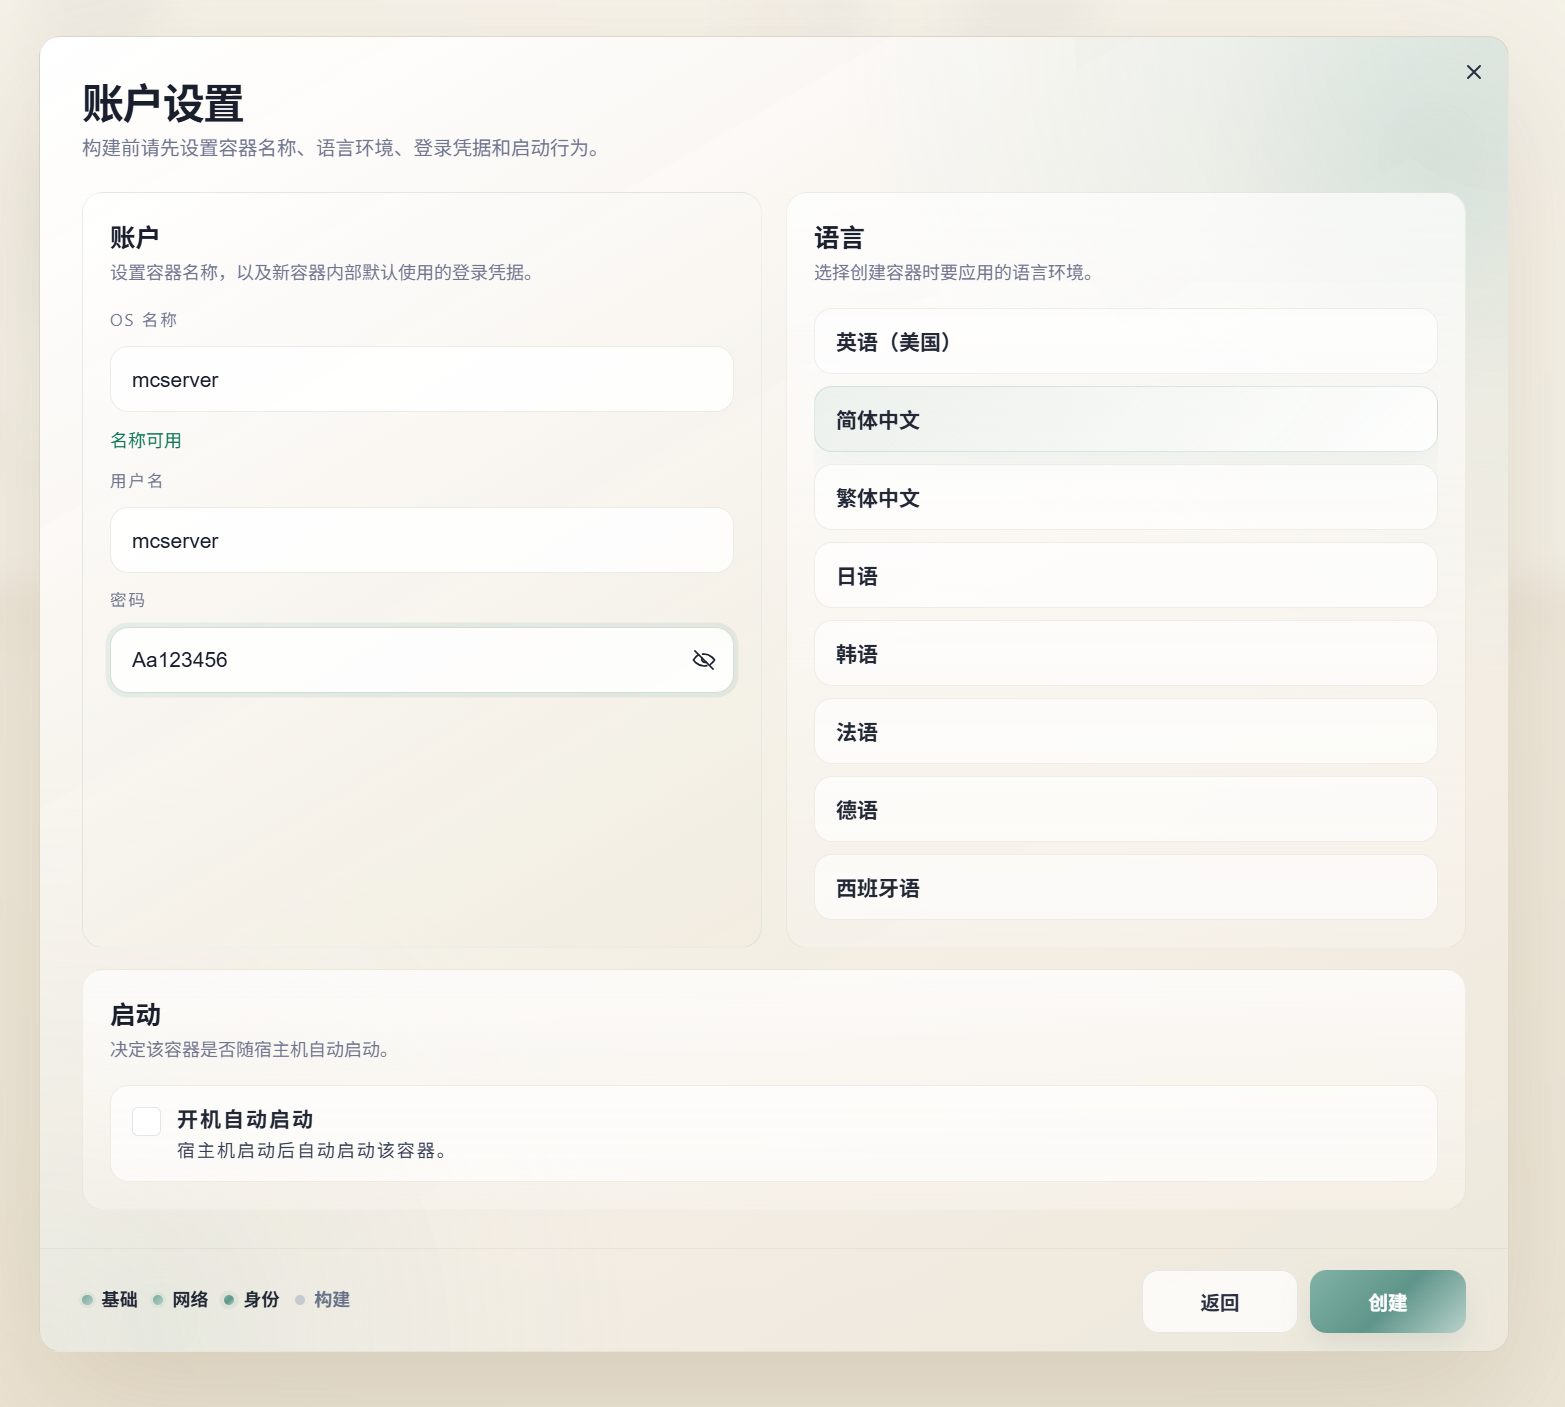
Task: Go to the 网络 step indicator
Action: pos(181,1300)
